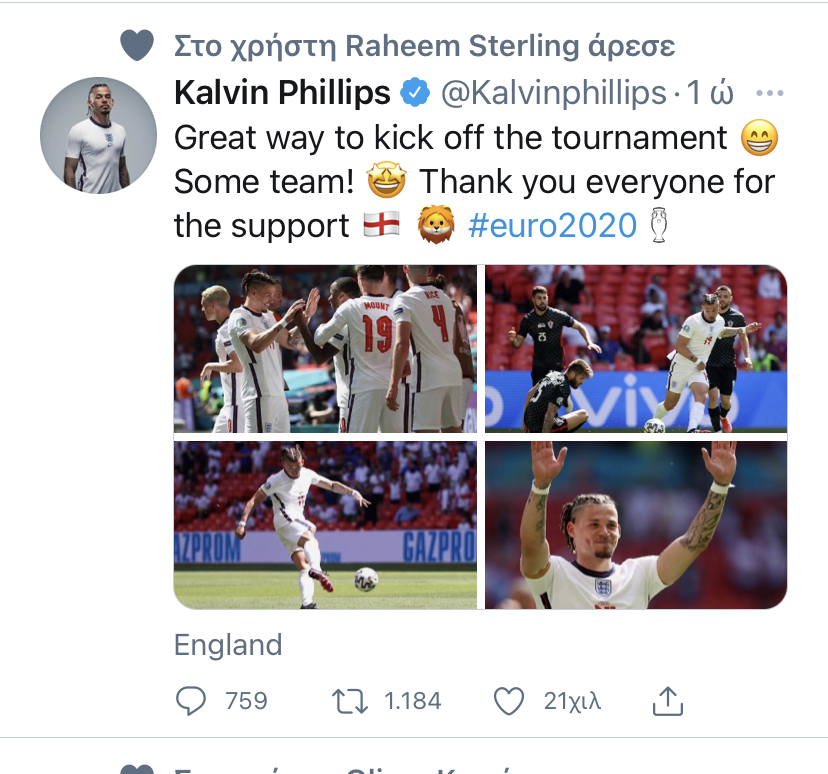The height and width of the screenshot is (774, 828).
Task: Reply to Kalvin Phillips' tweet
Action: (191, 701)
